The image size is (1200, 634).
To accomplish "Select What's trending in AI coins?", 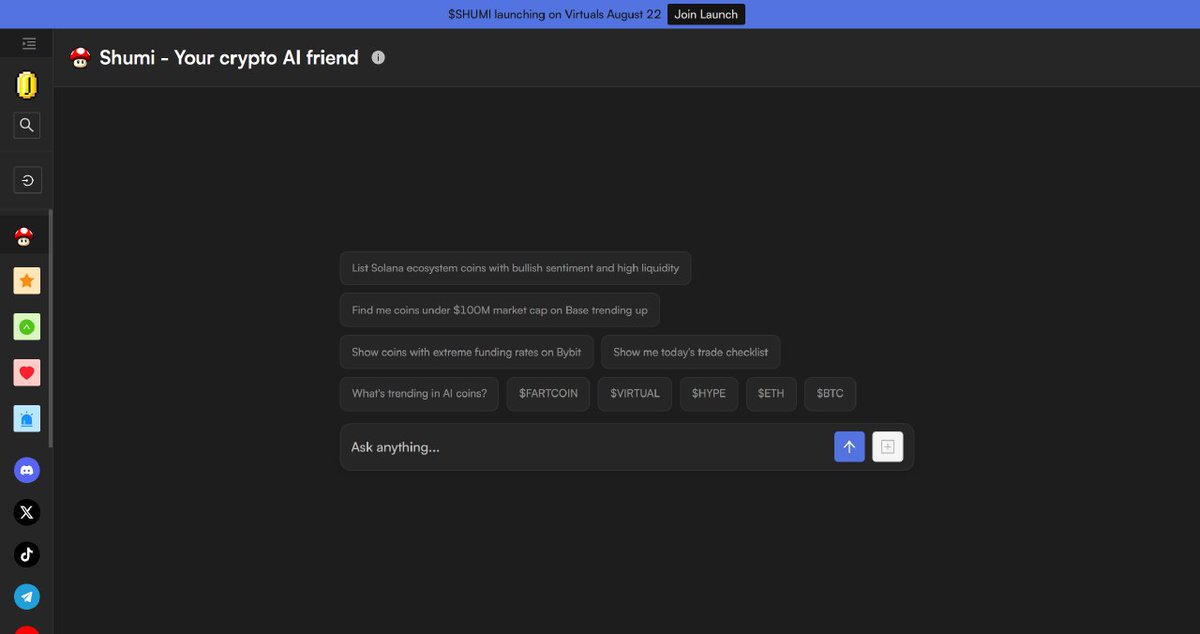I will pos(419,394).
